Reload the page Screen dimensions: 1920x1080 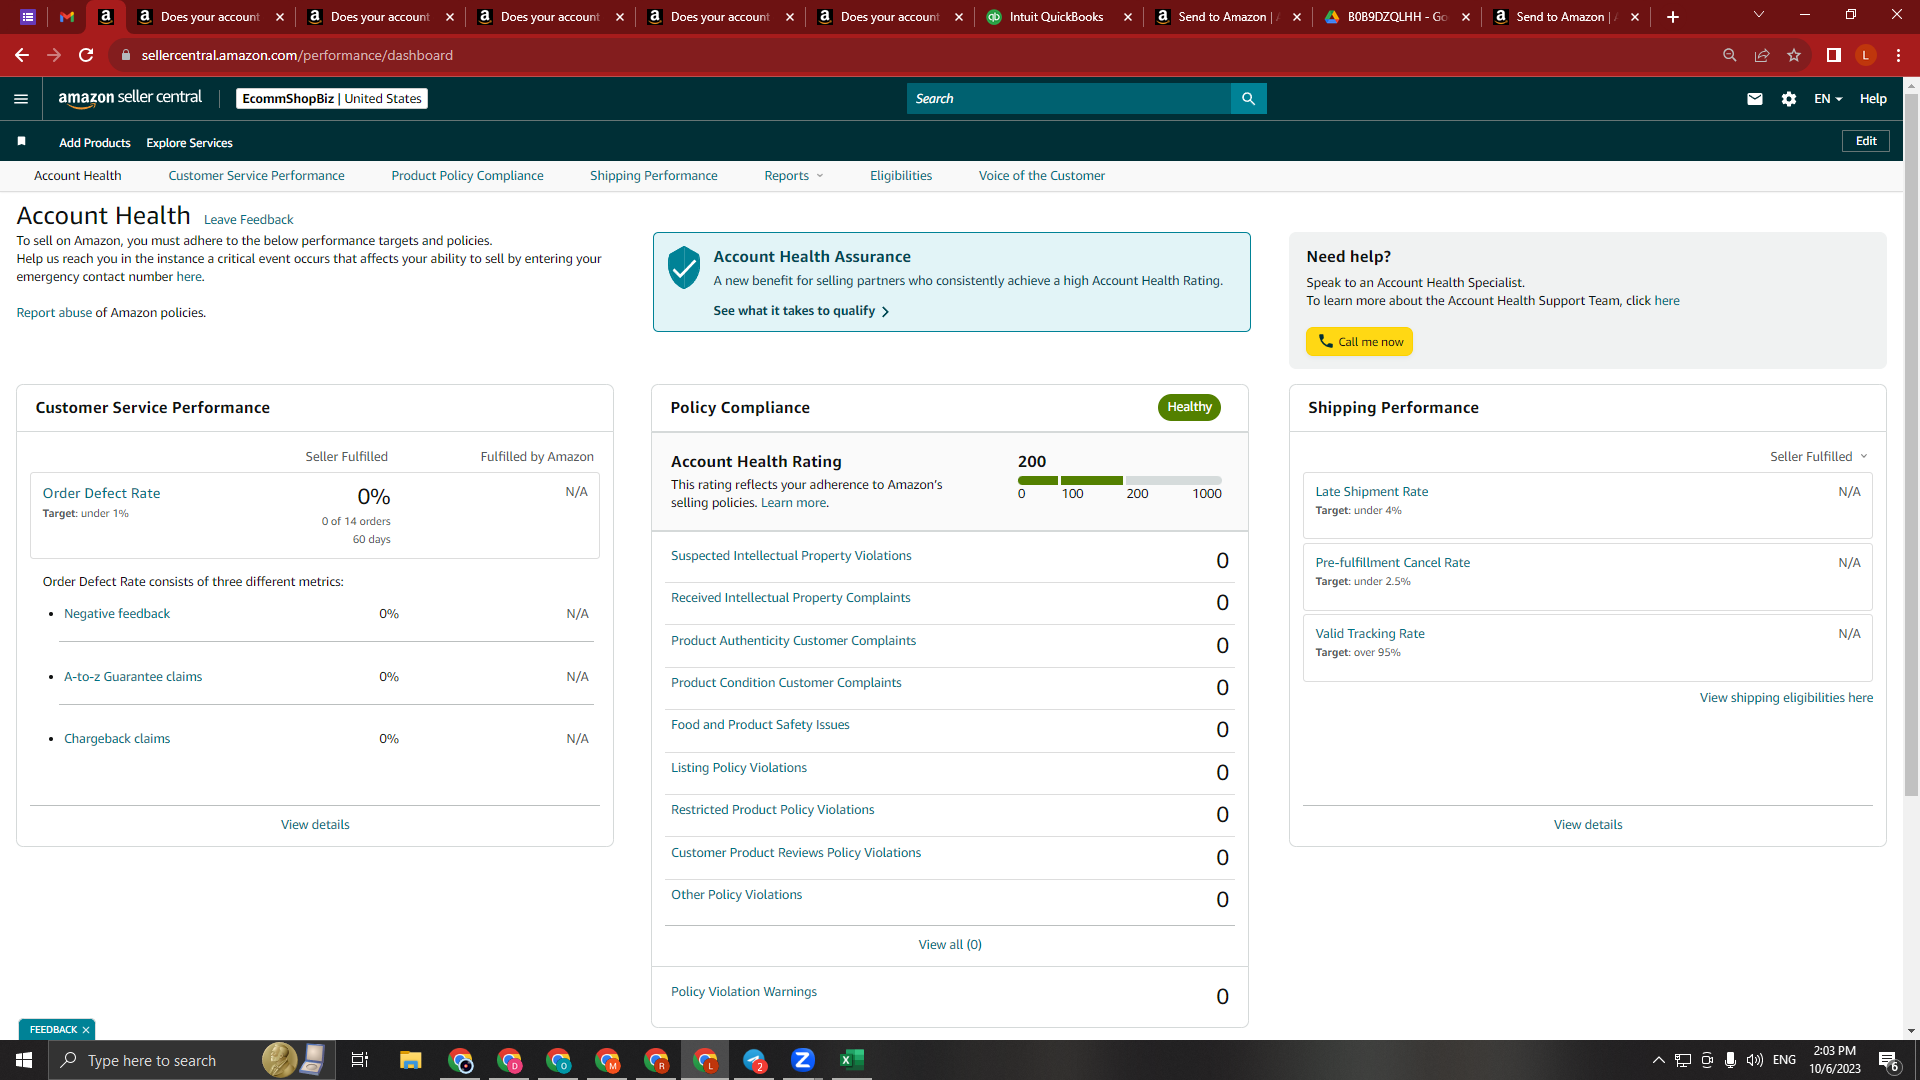coord(86,55)
